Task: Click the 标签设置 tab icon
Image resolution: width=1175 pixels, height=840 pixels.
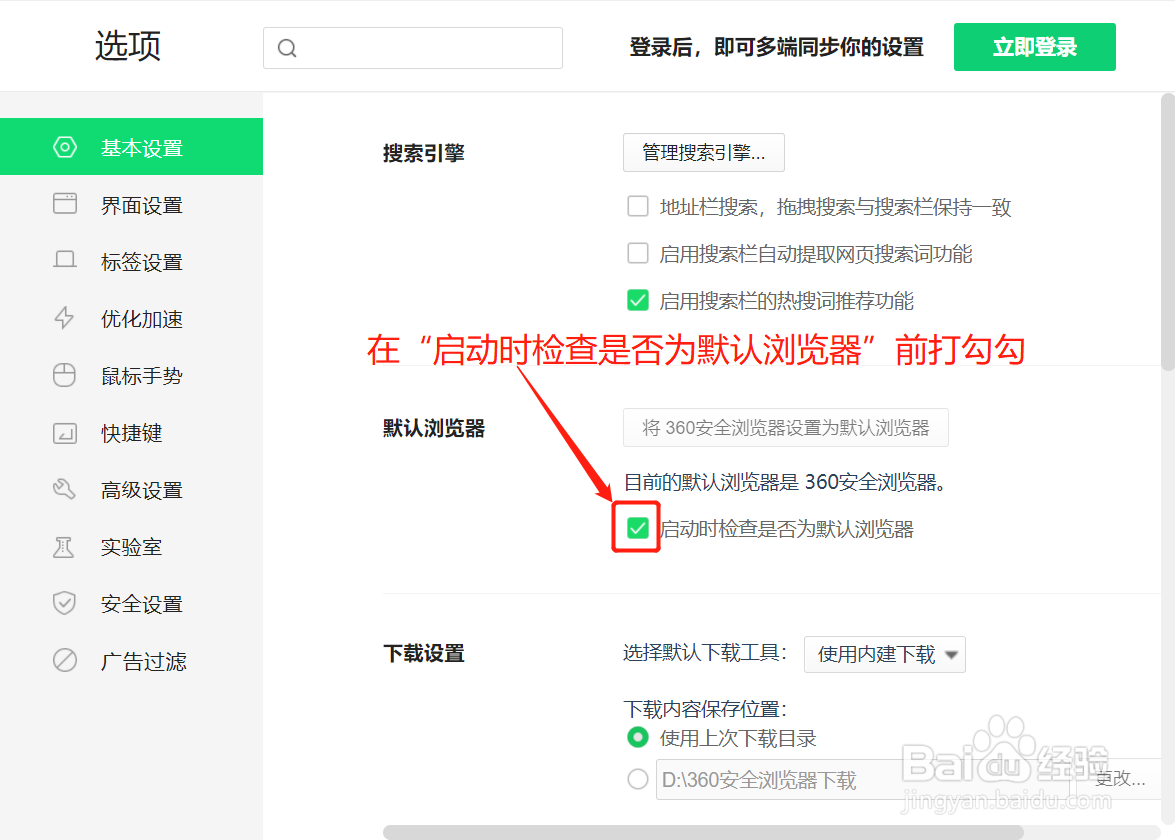Action: (x=64, y=260)
